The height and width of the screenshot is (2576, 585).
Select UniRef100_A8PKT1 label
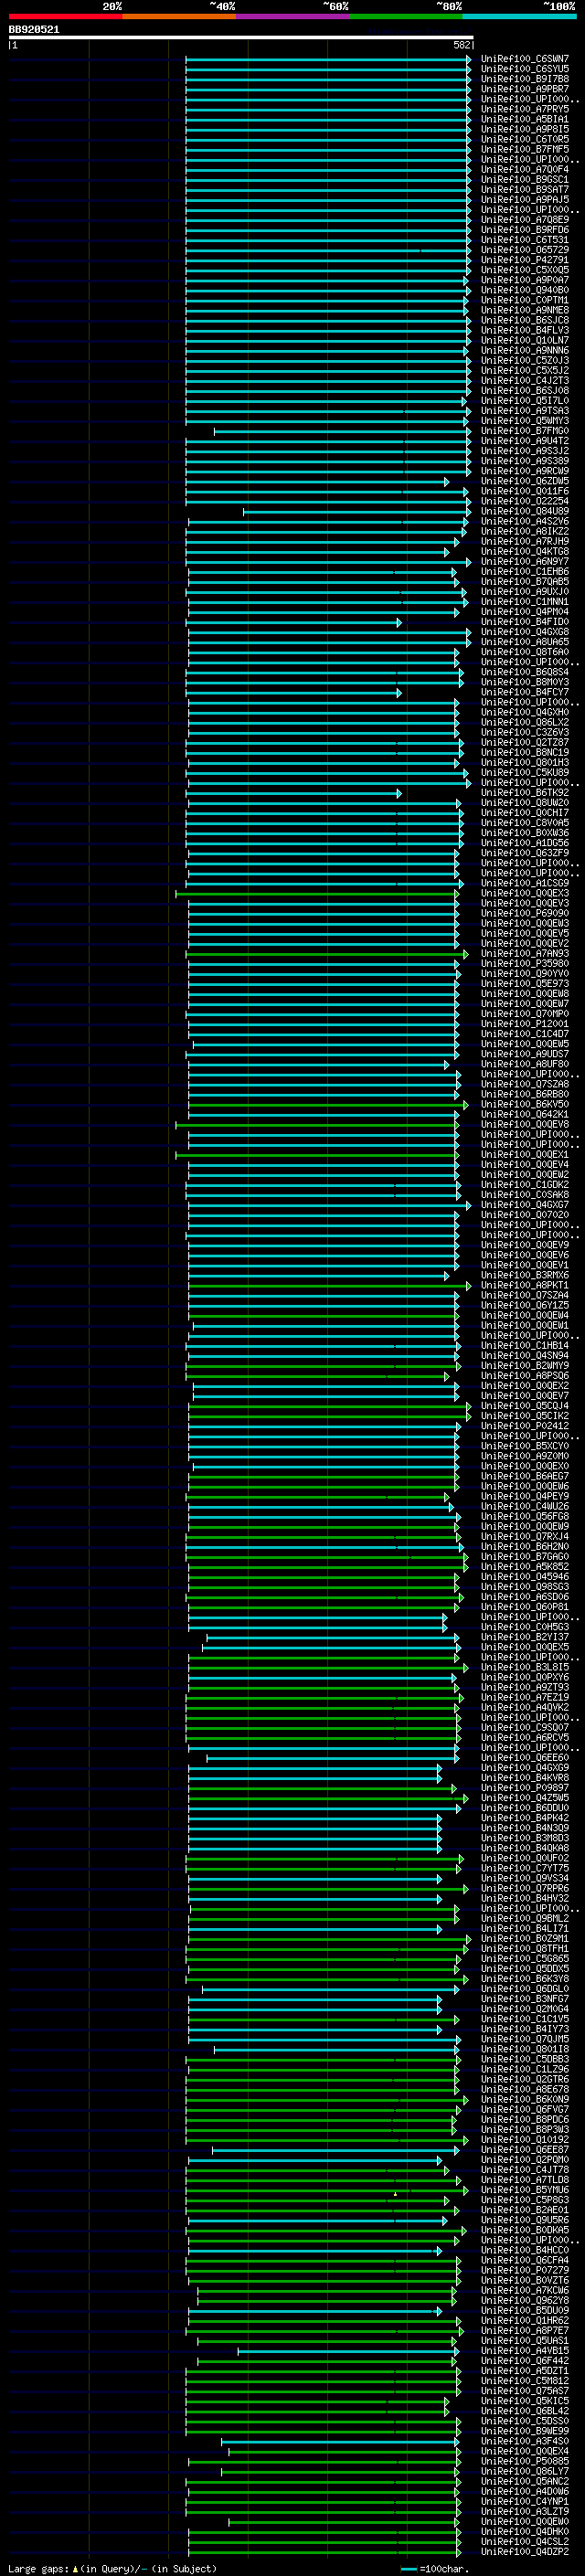(524, 1285)
